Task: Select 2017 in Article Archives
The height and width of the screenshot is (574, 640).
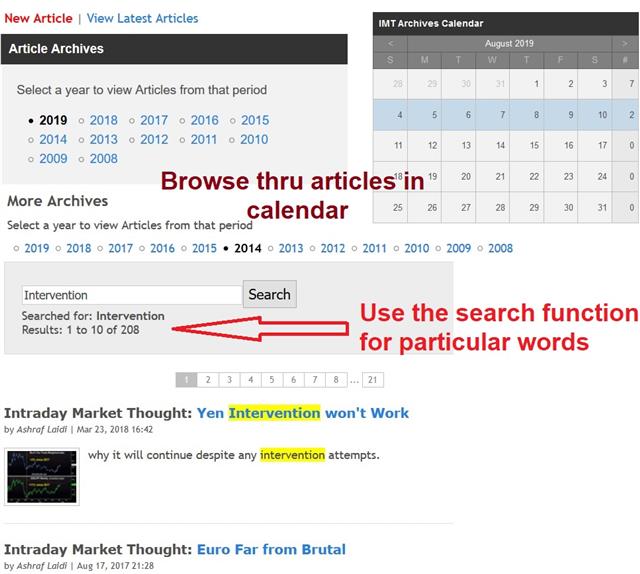Action: coord(154,120)
